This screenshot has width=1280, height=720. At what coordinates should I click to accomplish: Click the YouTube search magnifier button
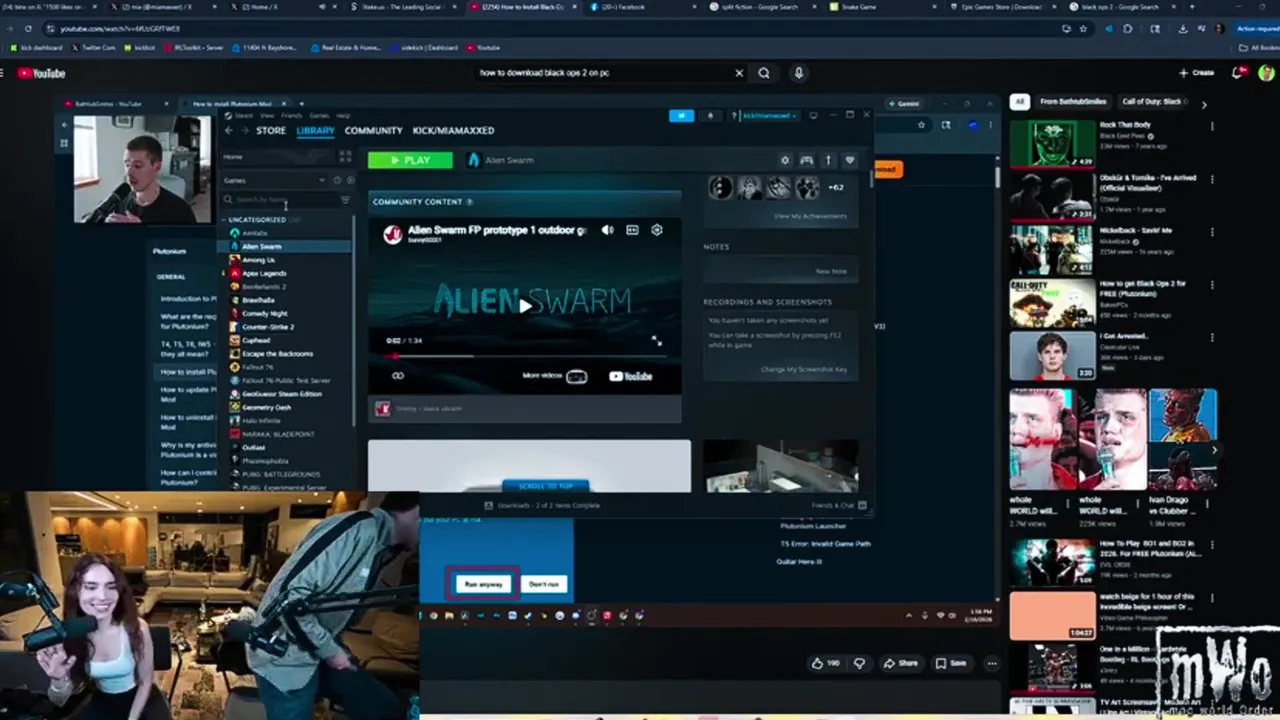764,73
